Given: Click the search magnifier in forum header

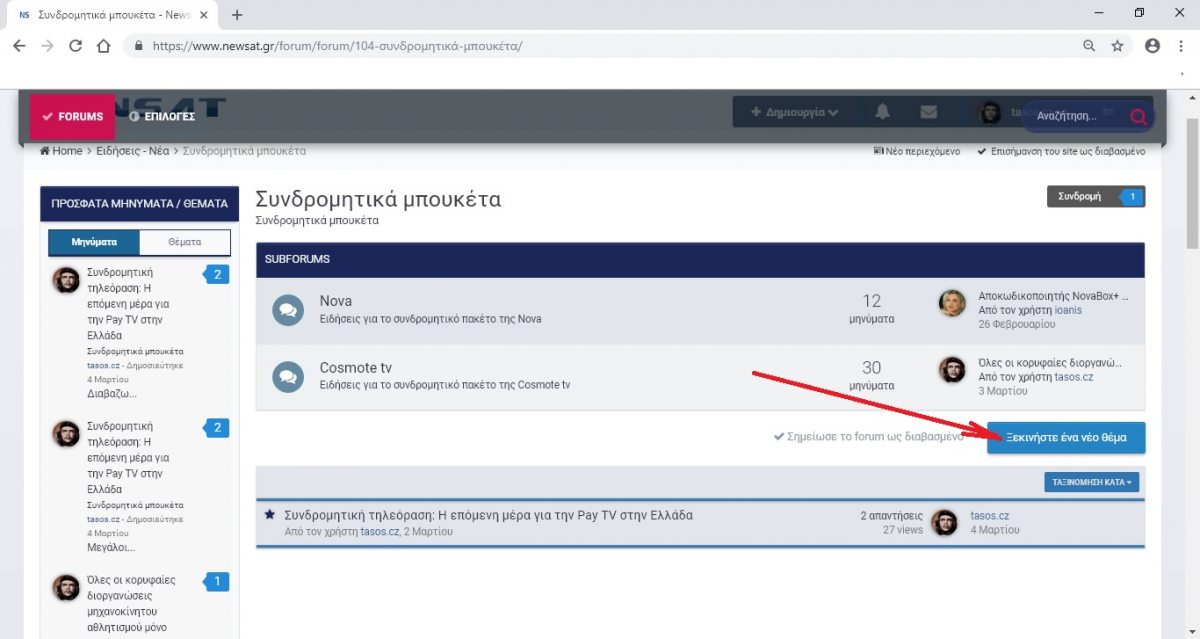Looking at the screenshot, I should click(x=1137, y=116).
